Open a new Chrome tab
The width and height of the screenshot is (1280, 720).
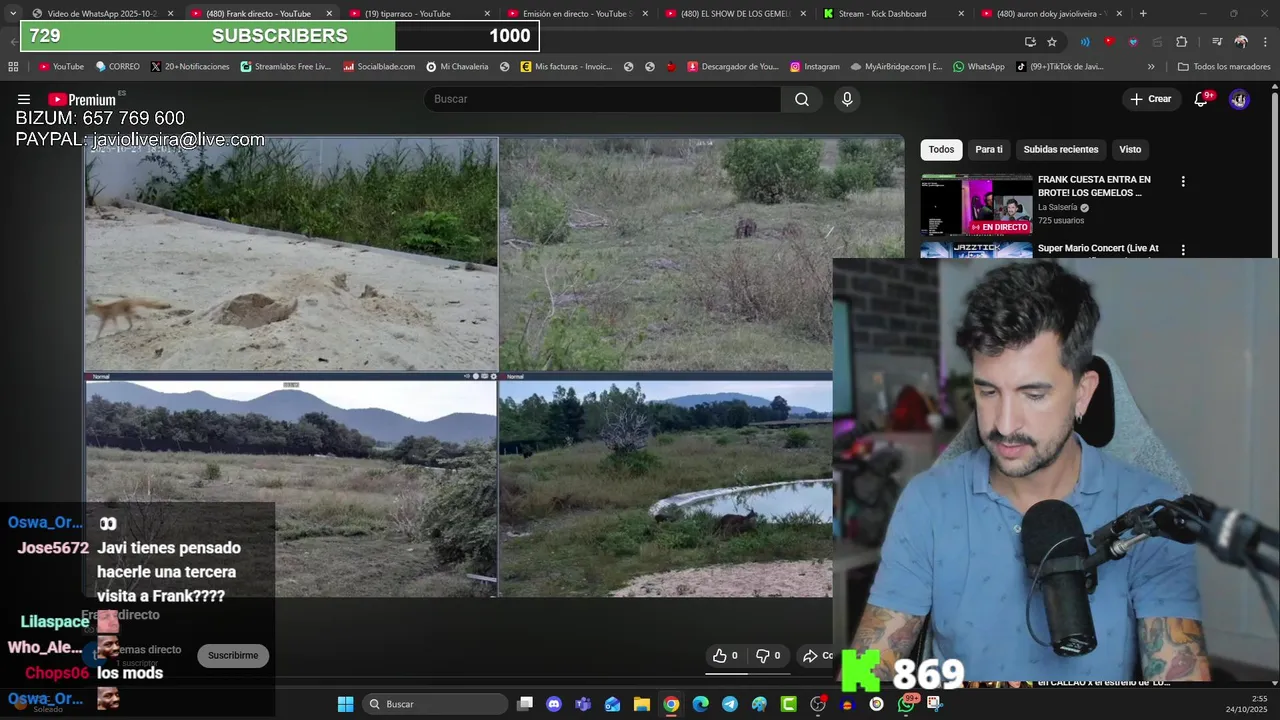(1143, 13)
